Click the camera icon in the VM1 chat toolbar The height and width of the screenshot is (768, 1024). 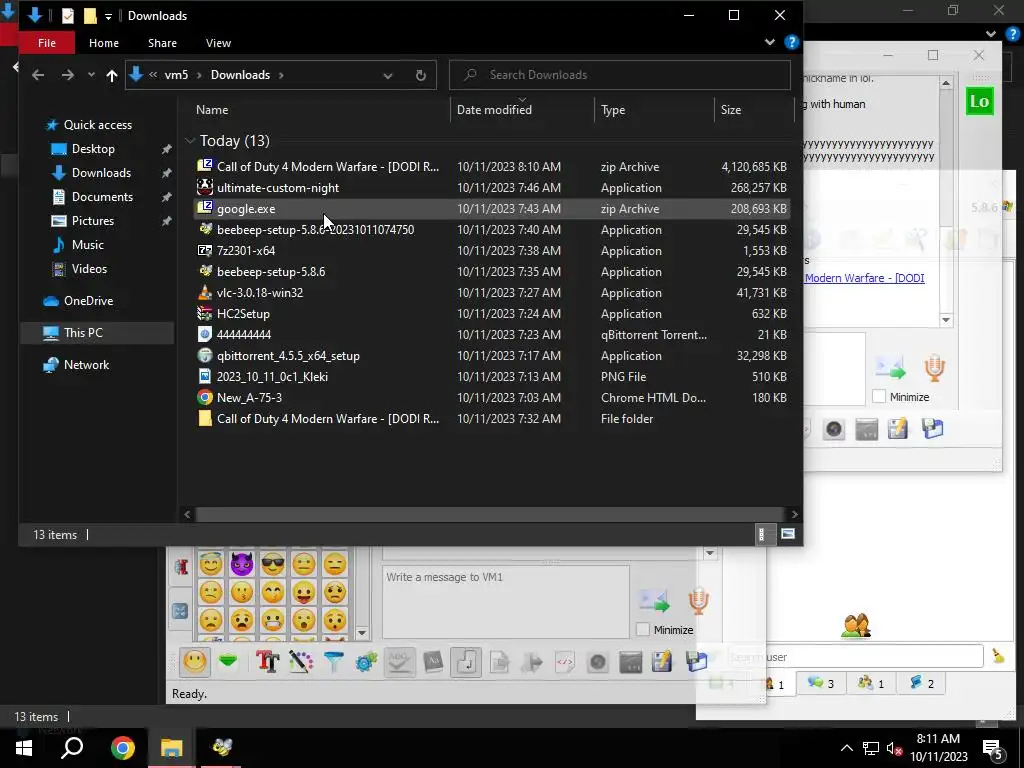coord(598,662)
